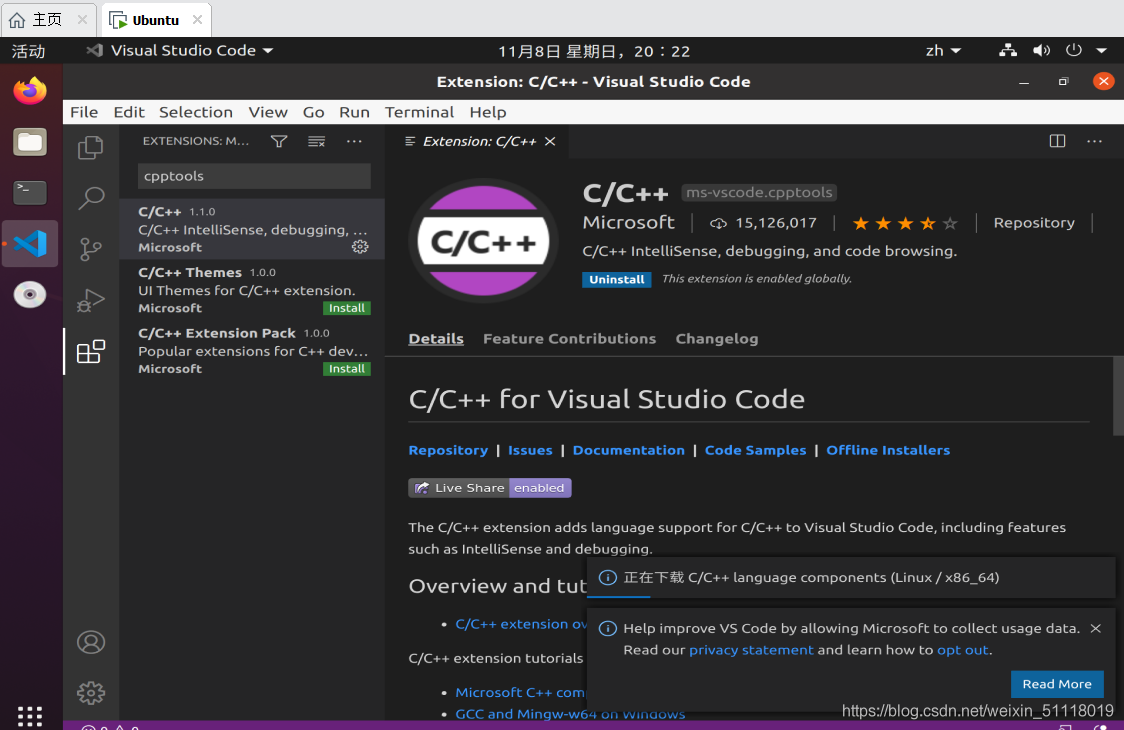Open the Manage gear in activity bar
Image resolution: width=1124 pixels, height=730 pixels.
(90, 693)
